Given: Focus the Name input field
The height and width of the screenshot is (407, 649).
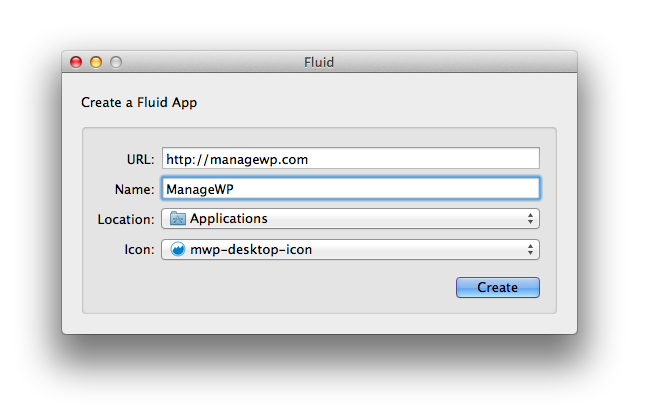Looking at the screenshot, I should (x=351, y=188).
